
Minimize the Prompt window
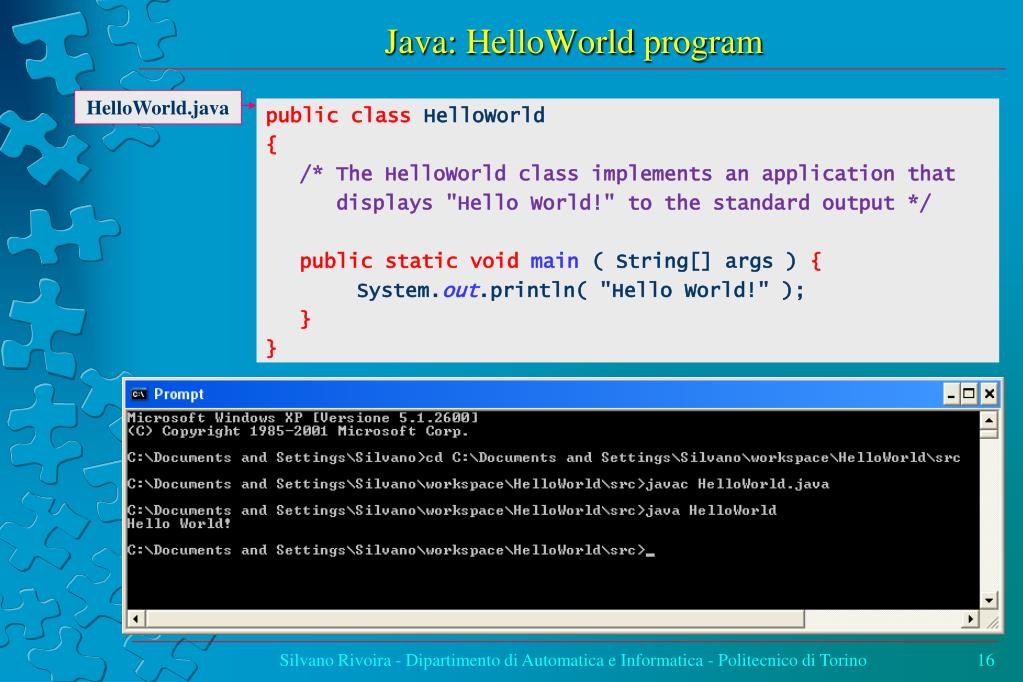tap(951, 394)
